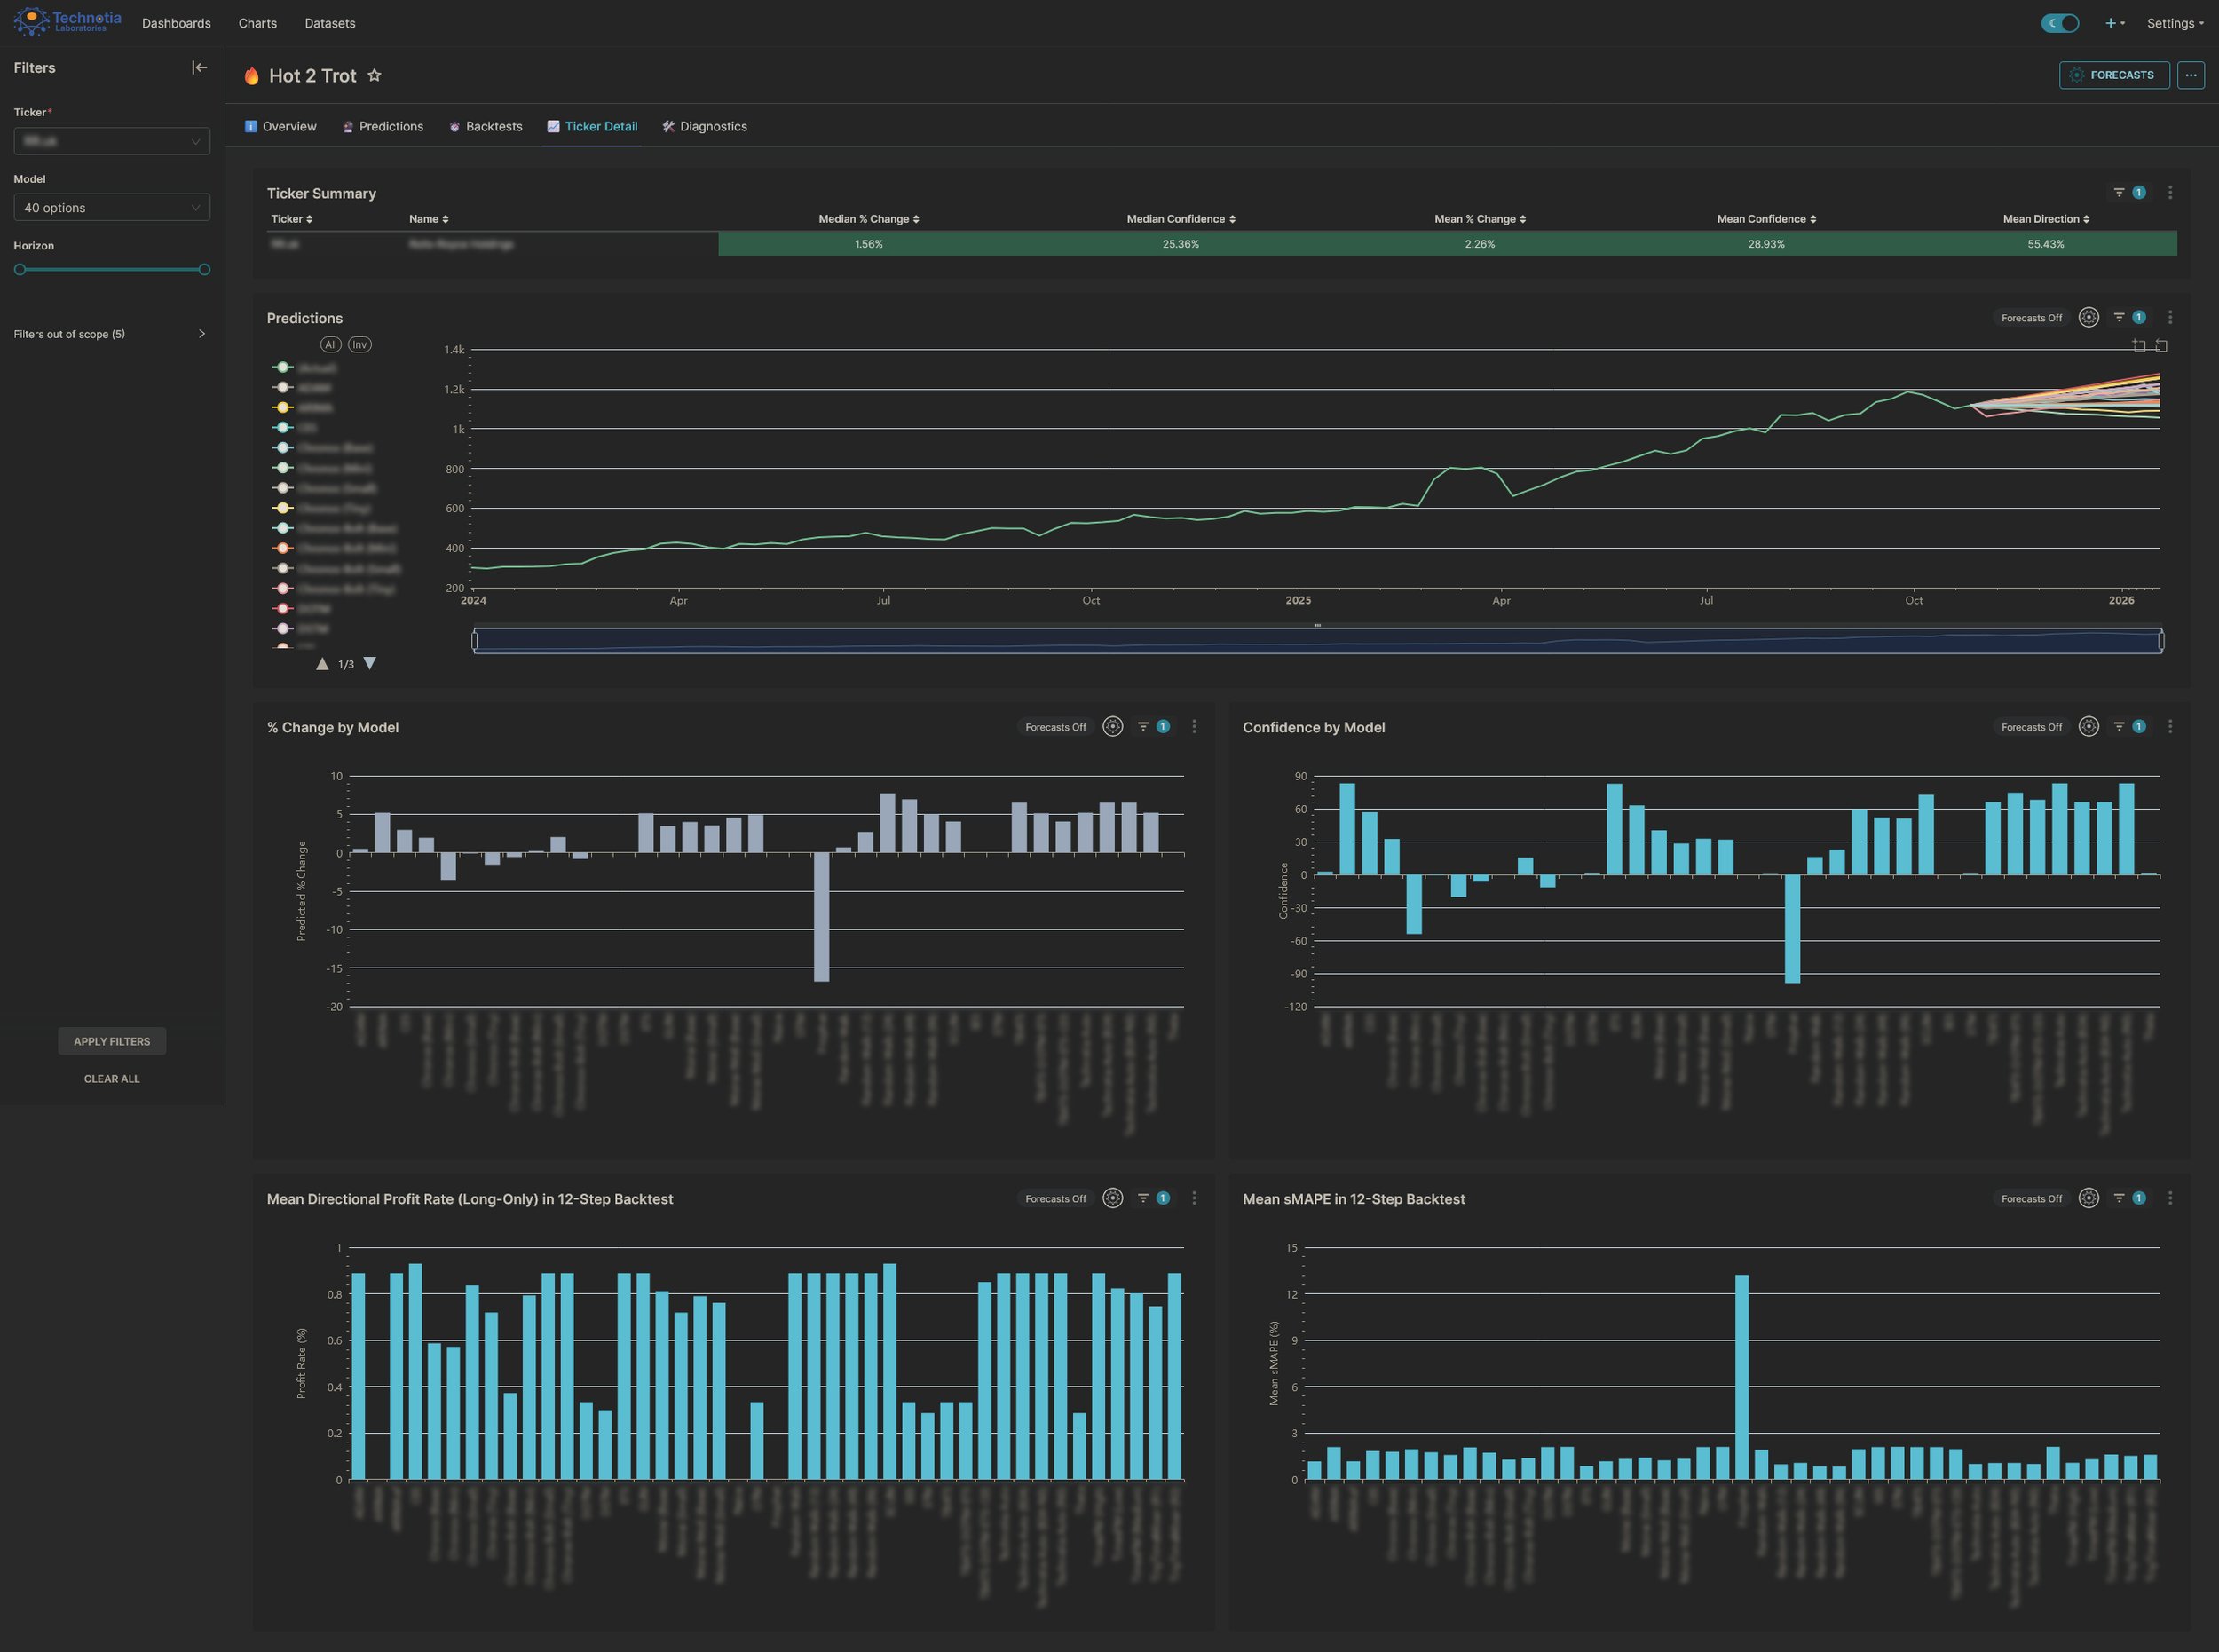Image resolution: width=2219 pixels, height=1652 pixels.
Task: Click the Technotia Laboratories logo
Action: pyautogui.click(x=67, y=21)
